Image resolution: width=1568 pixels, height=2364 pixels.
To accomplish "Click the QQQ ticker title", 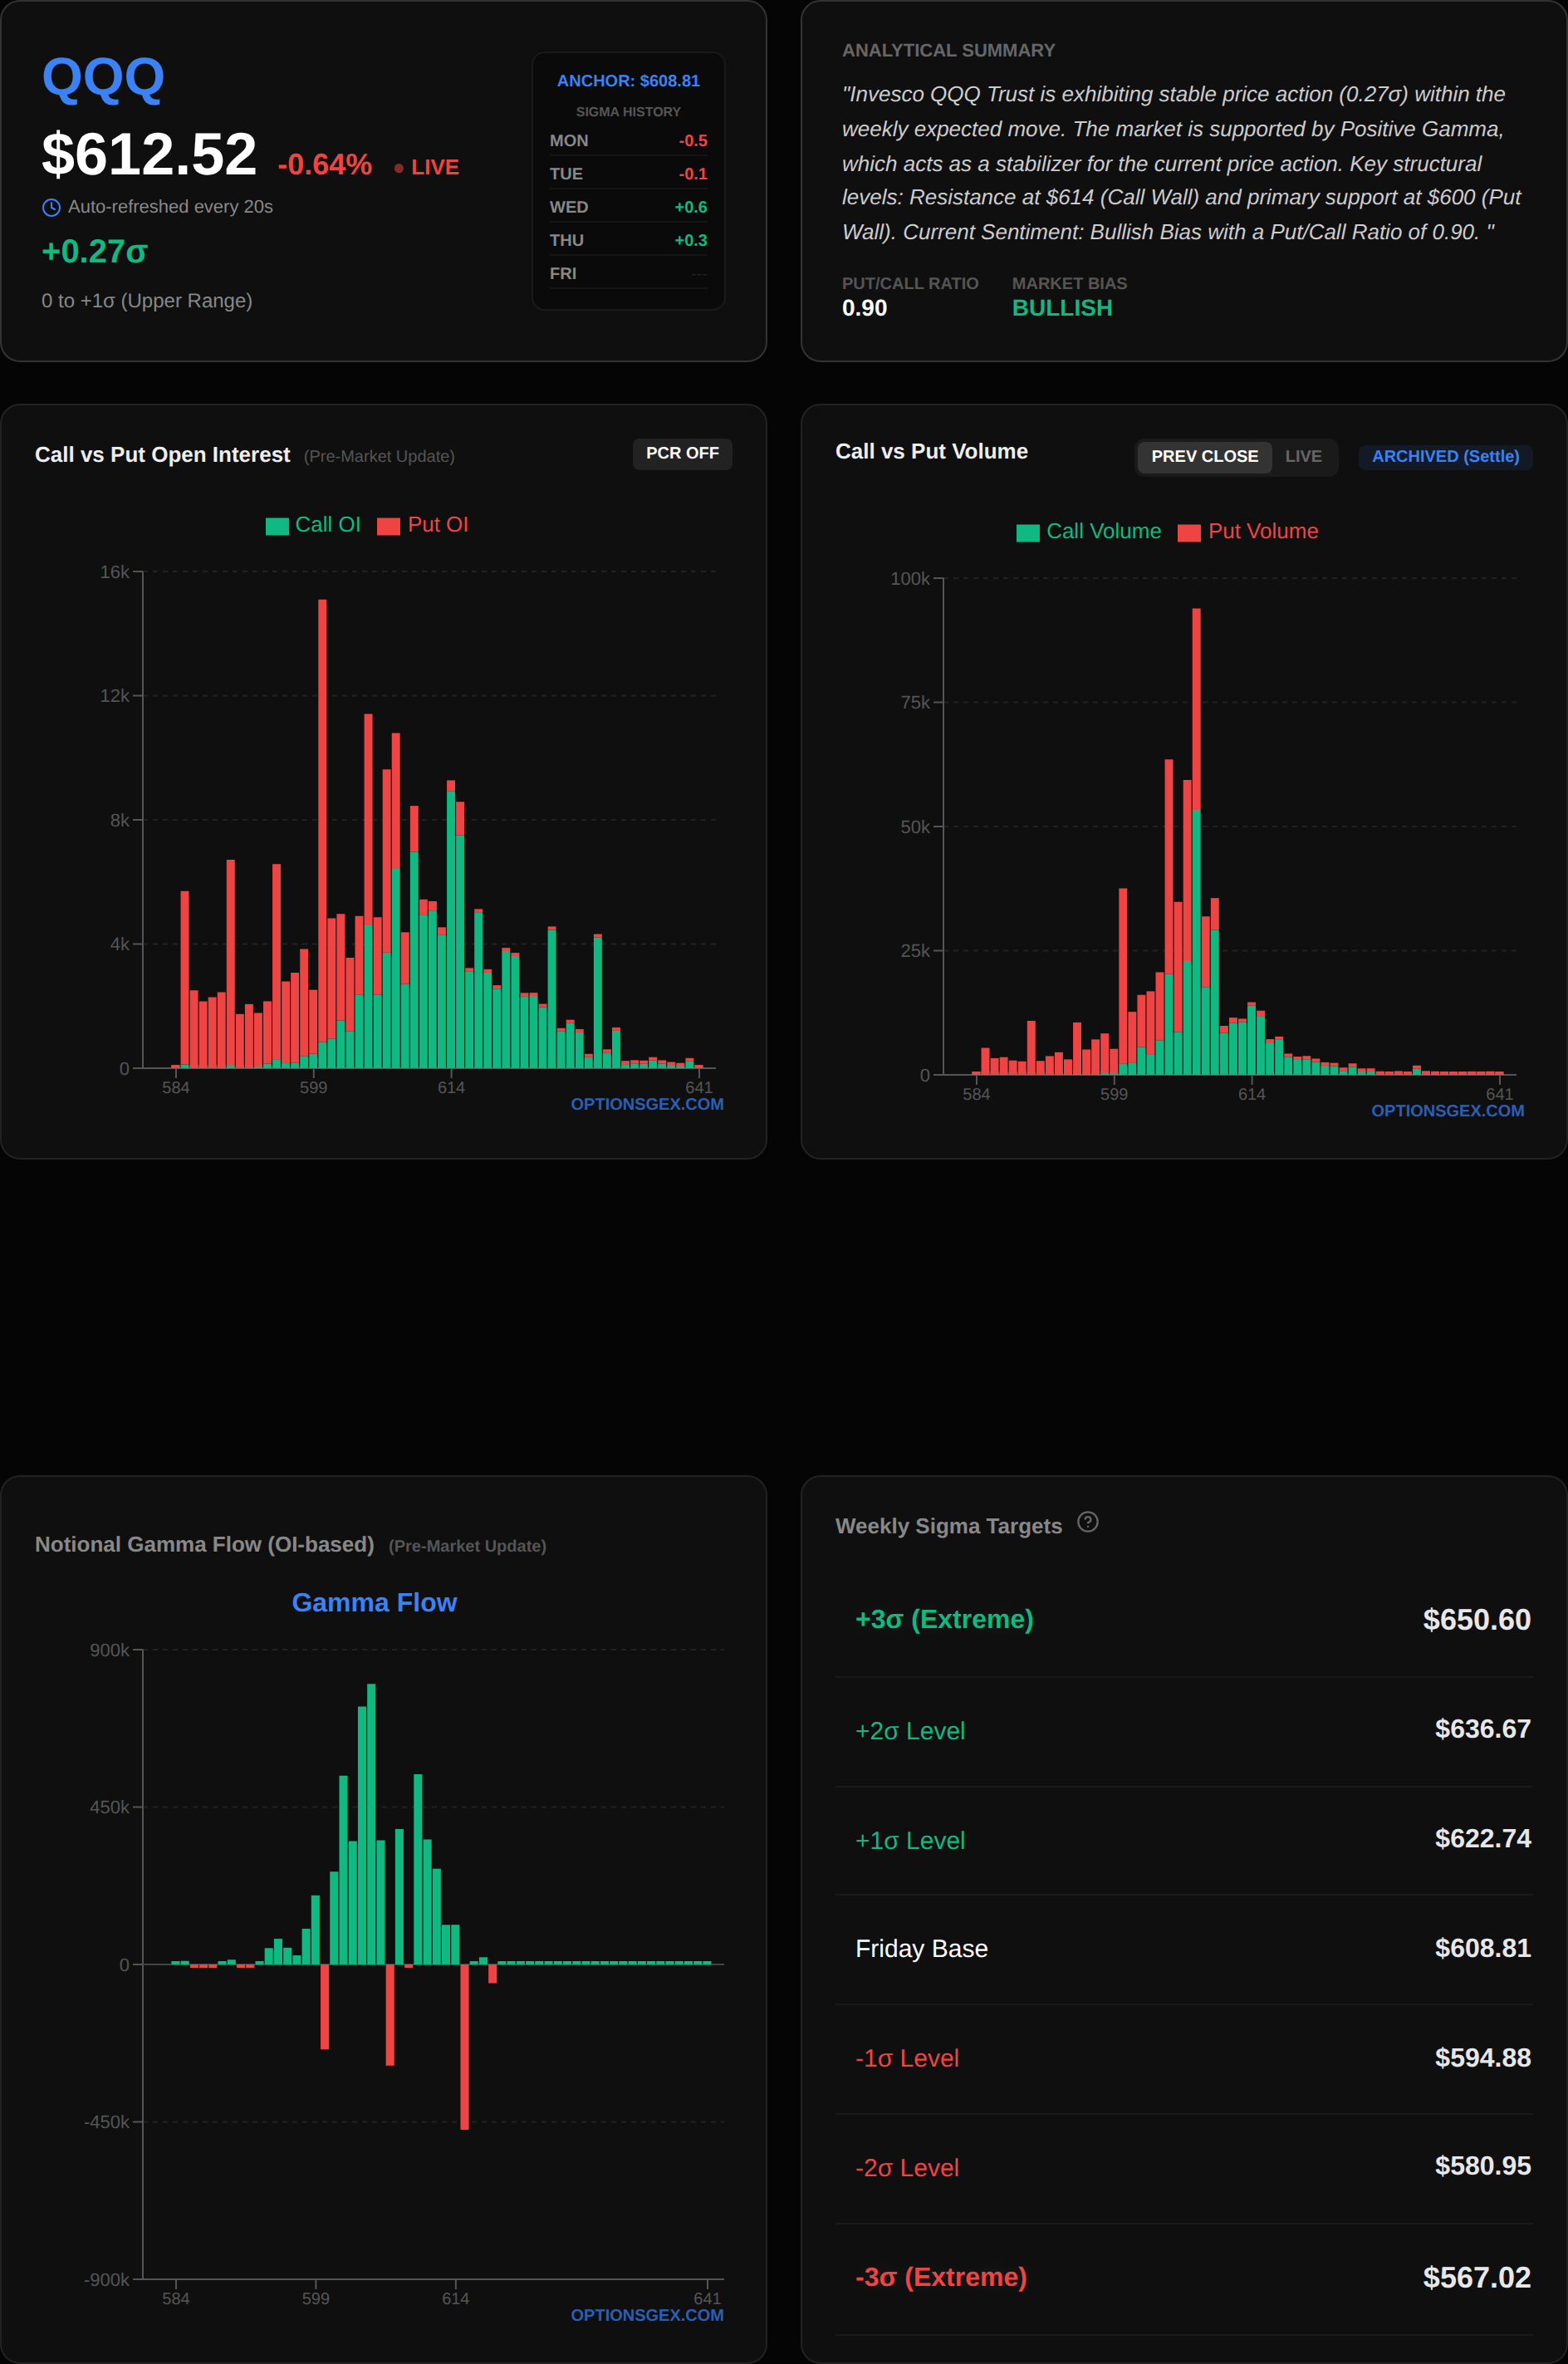I will point(103,79).
